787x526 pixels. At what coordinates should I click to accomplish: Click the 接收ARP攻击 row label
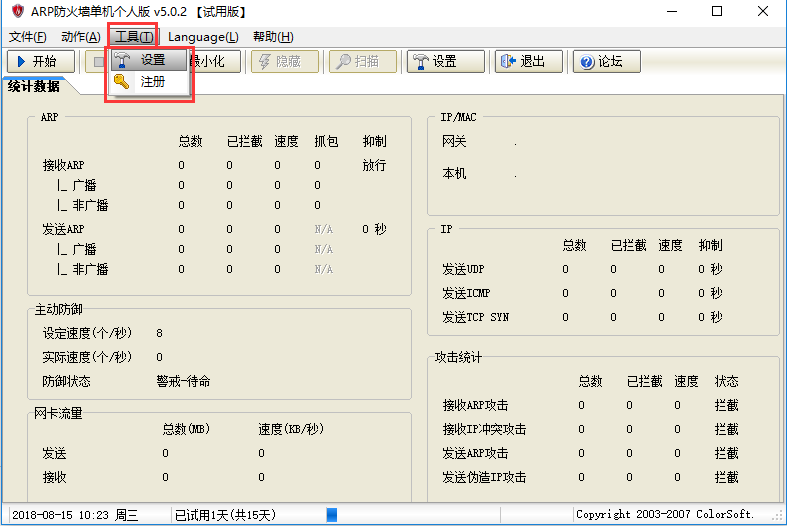pos(475,405)
